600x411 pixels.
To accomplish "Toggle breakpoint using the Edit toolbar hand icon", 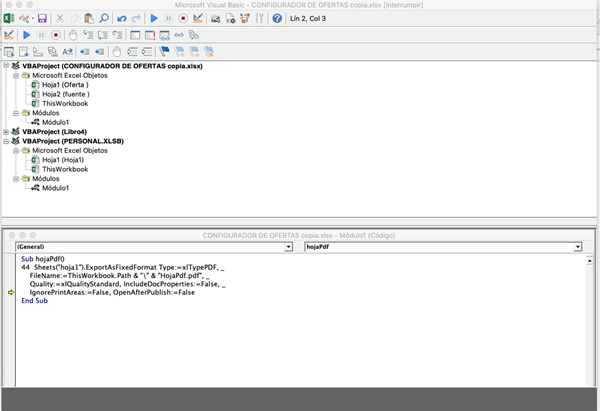I will coord(117,52).
